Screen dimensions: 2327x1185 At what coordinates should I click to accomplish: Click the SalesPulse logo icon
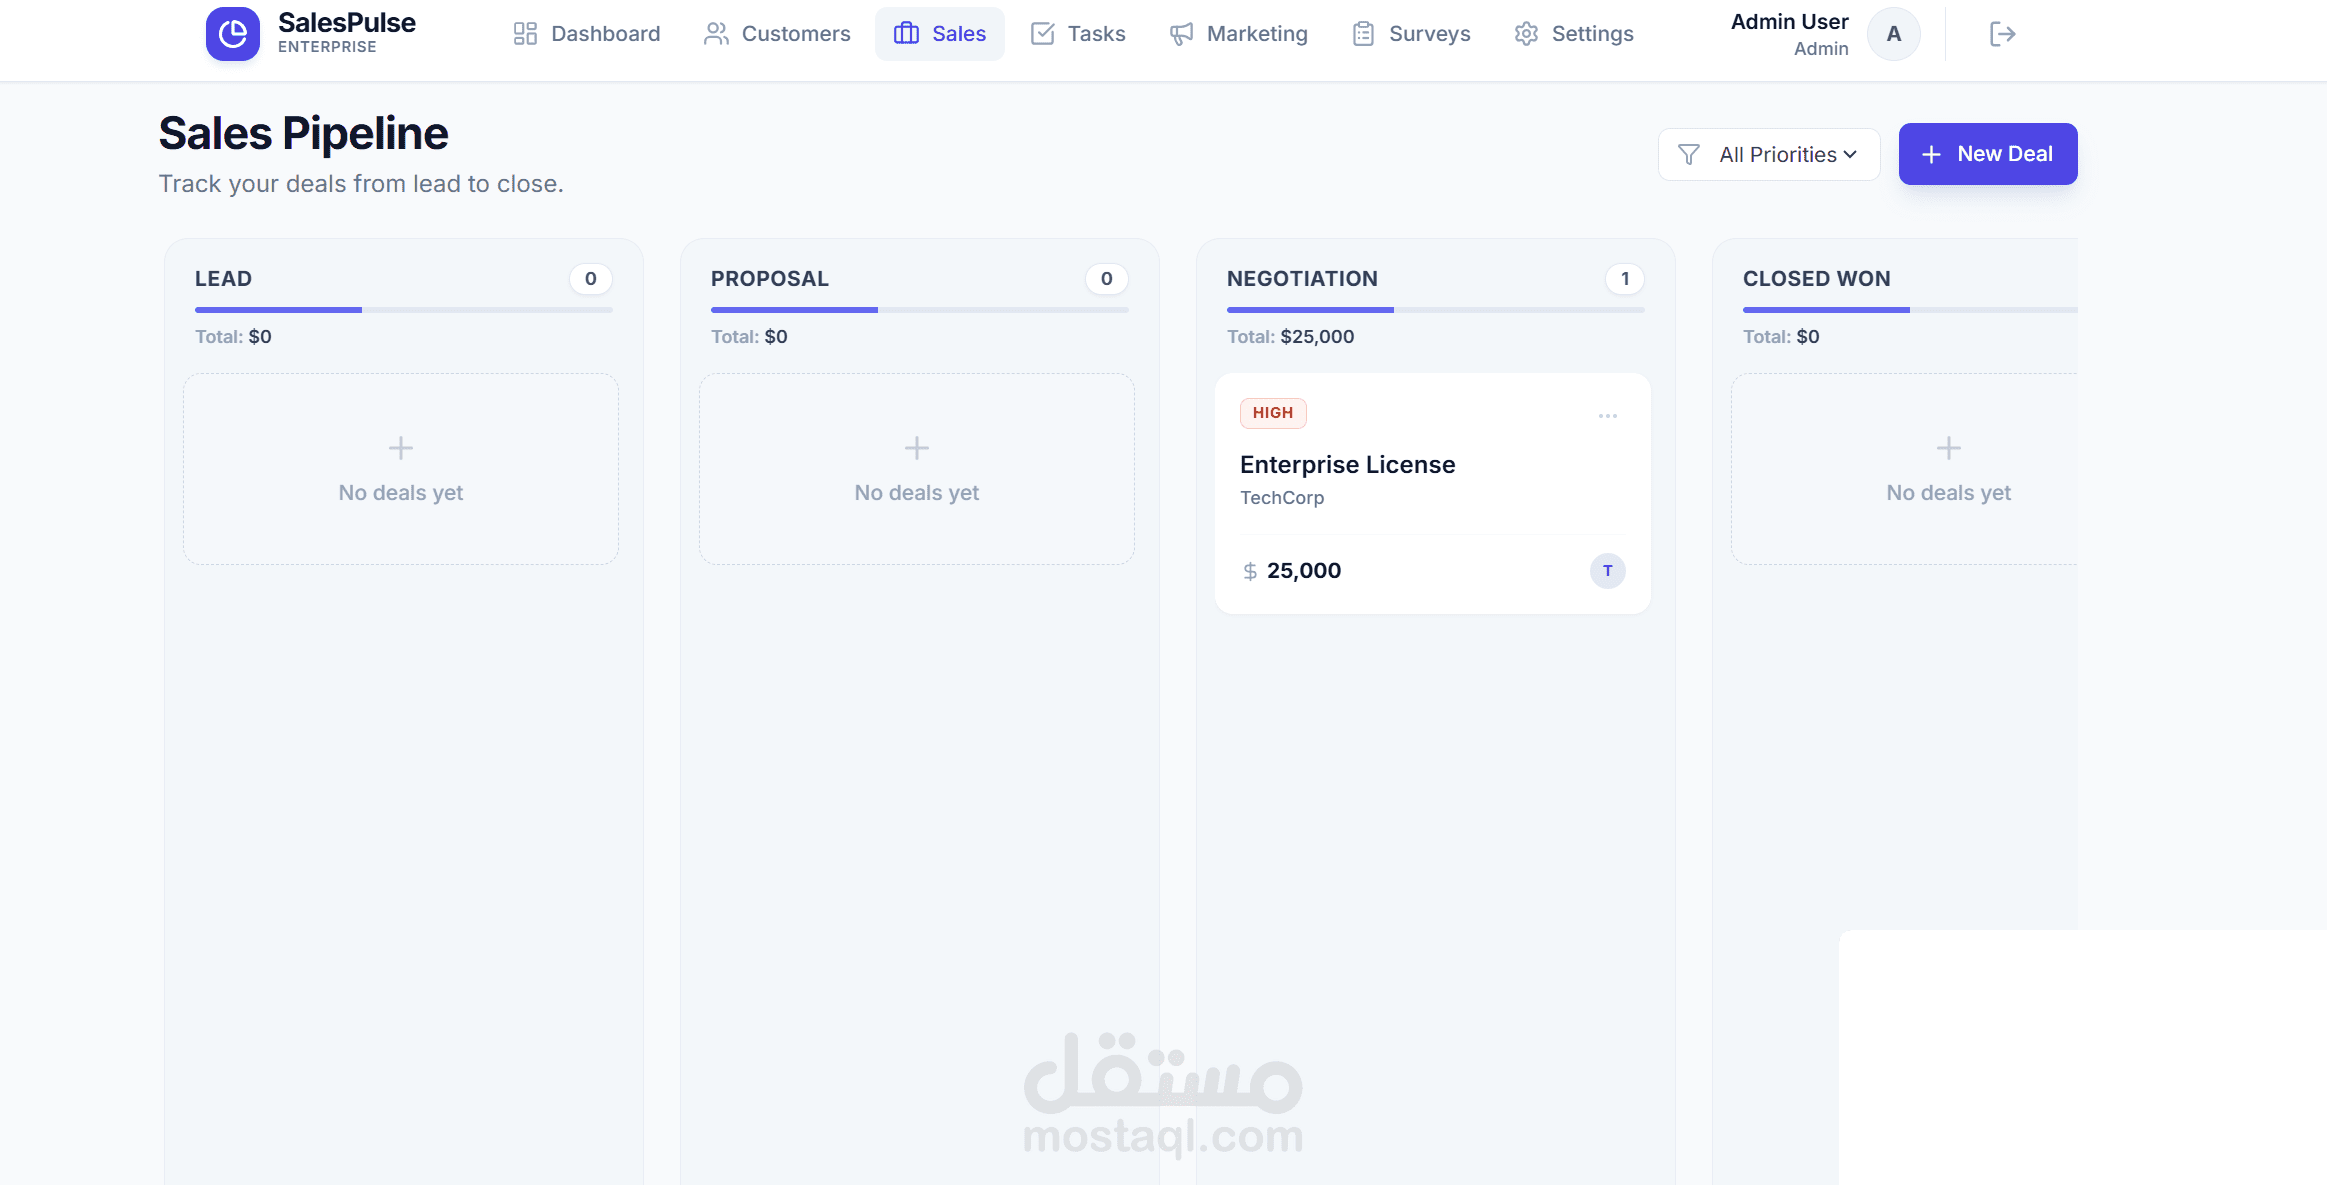(x=232, y=34)
